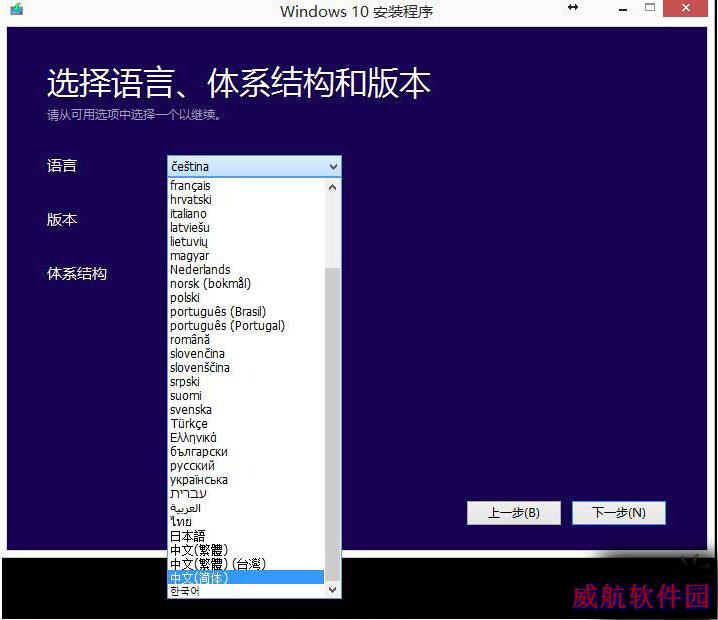718x620 pixels.
Task: Select norsk (bokmål) option
Action: tap(246, 284)
